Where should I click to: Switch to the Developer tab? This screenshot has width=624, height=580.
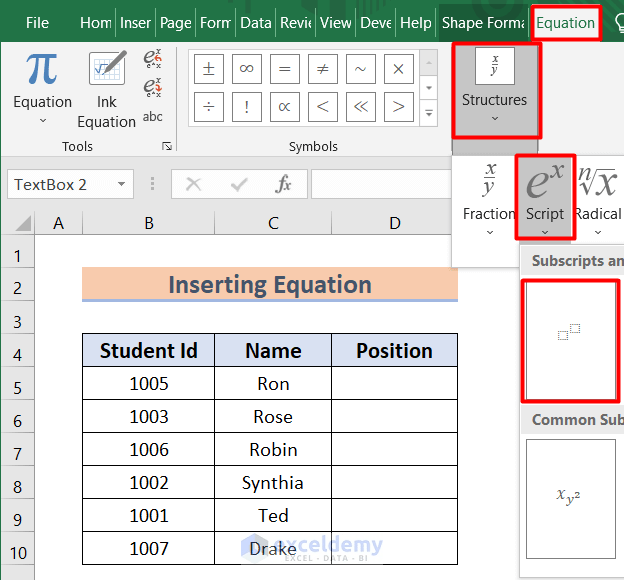[376, 23]
